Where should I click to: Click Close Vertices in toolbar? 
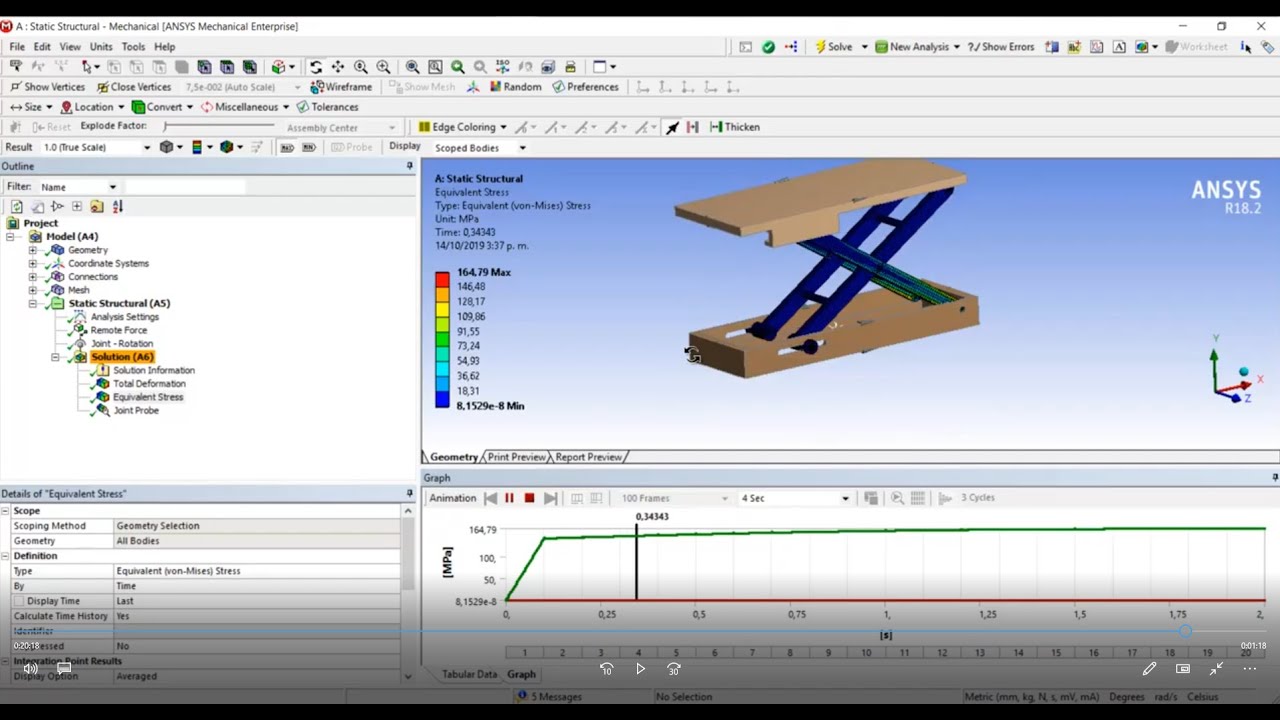[x=132, y=87]
